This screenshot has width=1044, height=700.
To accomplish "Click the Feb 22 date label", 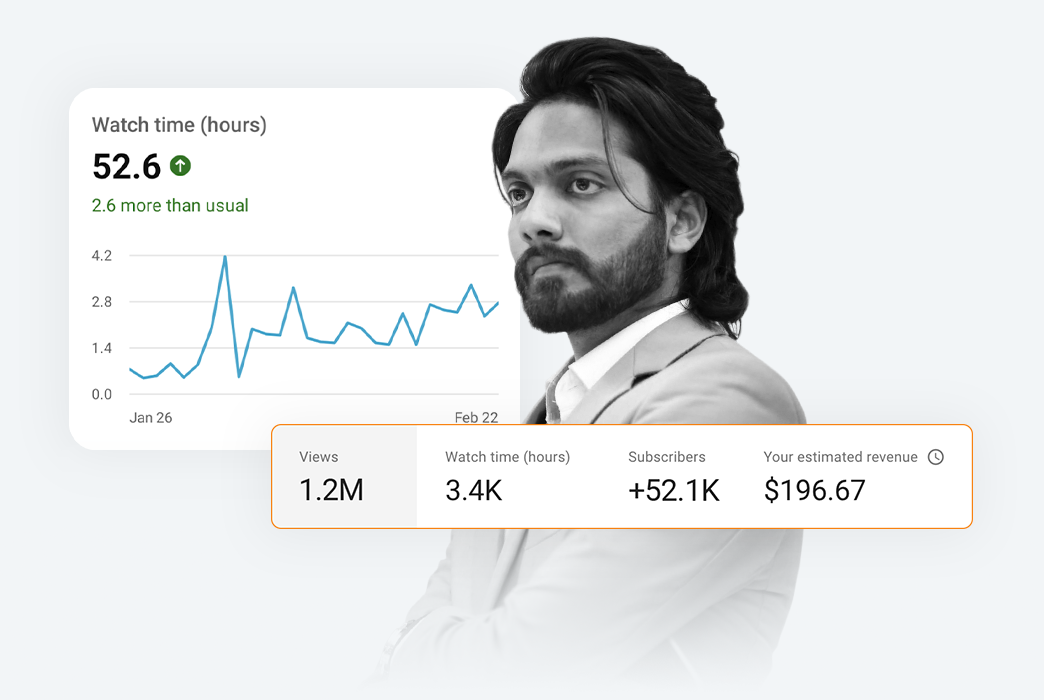I will coord(476,418).
